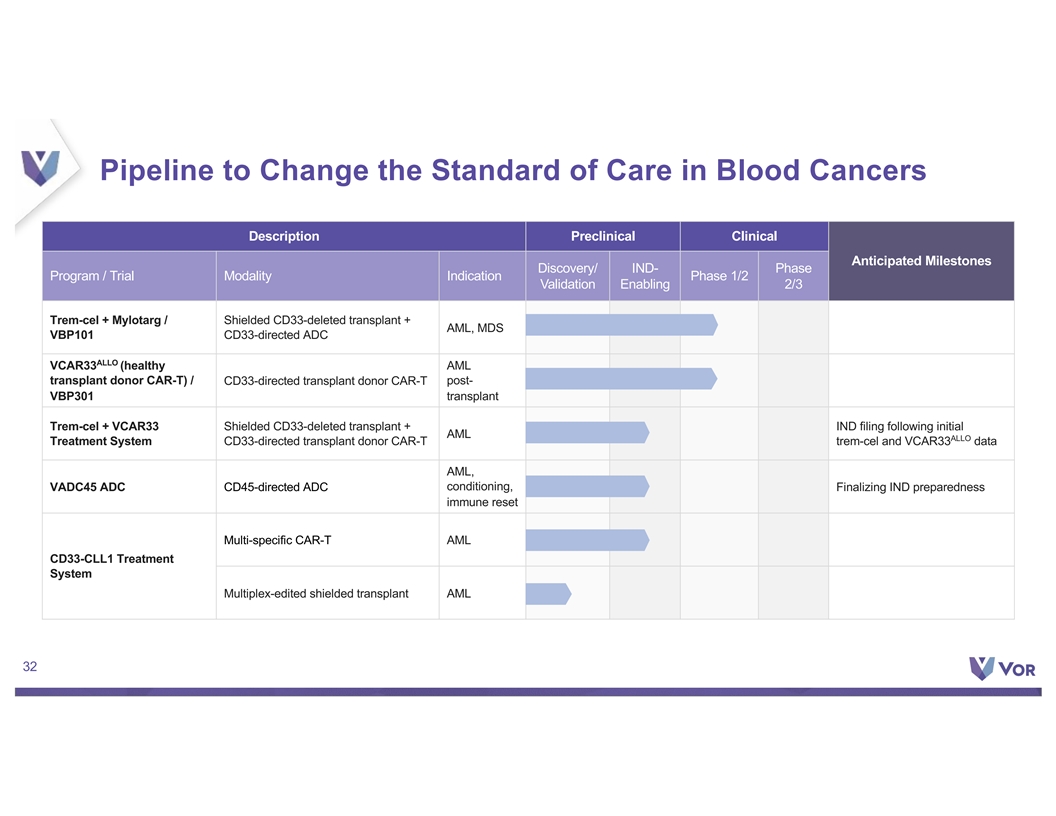Click the IND-Enabling column header
This screenshot has width=1056, height=816.
pos(645,276)
